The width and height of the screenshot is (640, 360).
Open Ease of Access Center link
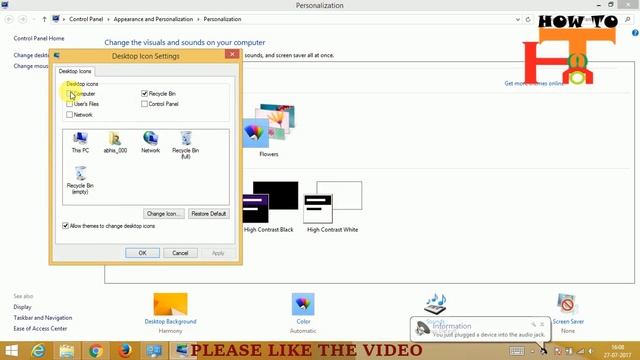(x=40, y=329)
